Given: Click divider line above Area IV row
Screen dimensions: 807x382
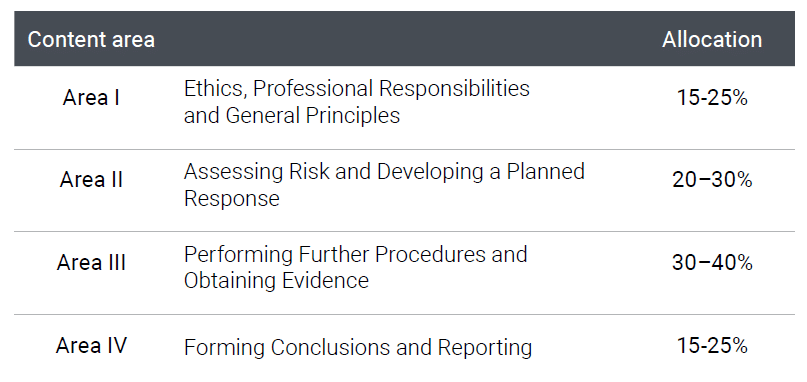Looking at the screenshot, I should 404,314.
